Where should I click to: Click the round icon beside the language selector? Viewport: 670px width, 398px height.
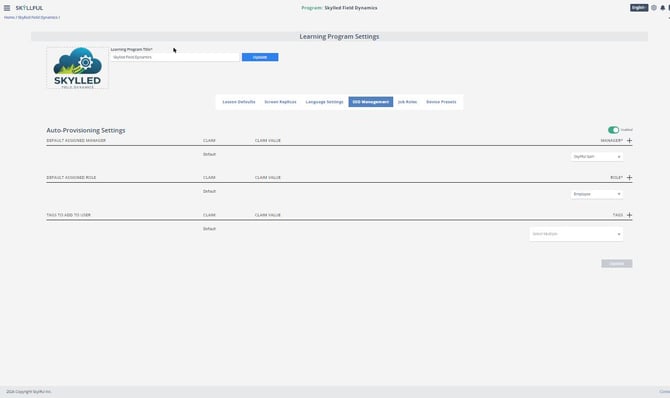654,8
